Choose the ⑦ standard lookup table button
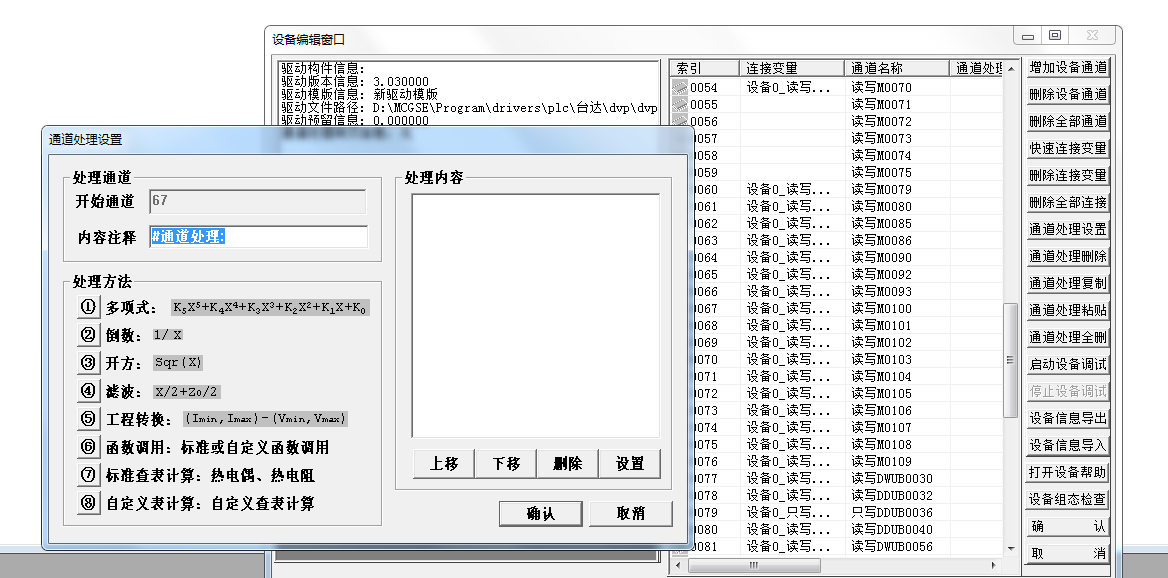This screenshot has height=578, width=1168. [89, 475]
